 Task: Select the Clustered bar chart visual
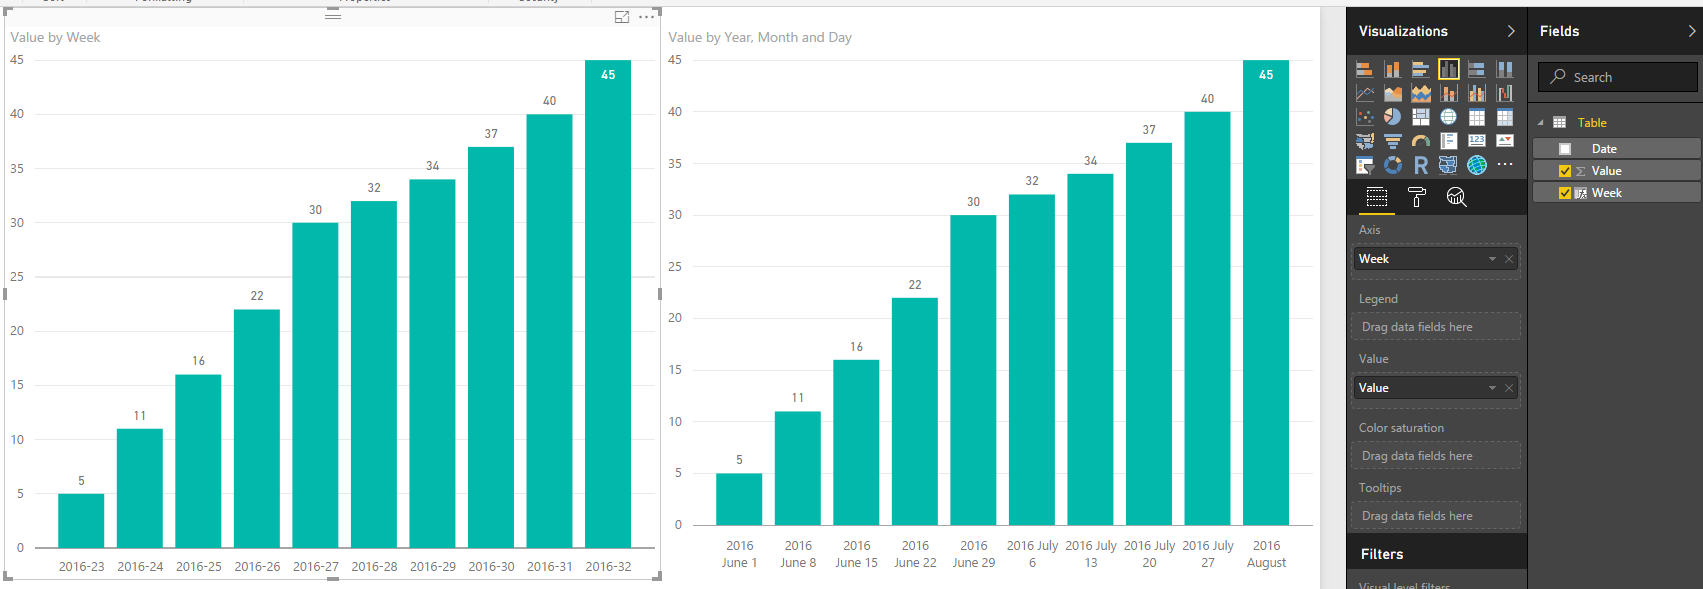pos(1420,69)
